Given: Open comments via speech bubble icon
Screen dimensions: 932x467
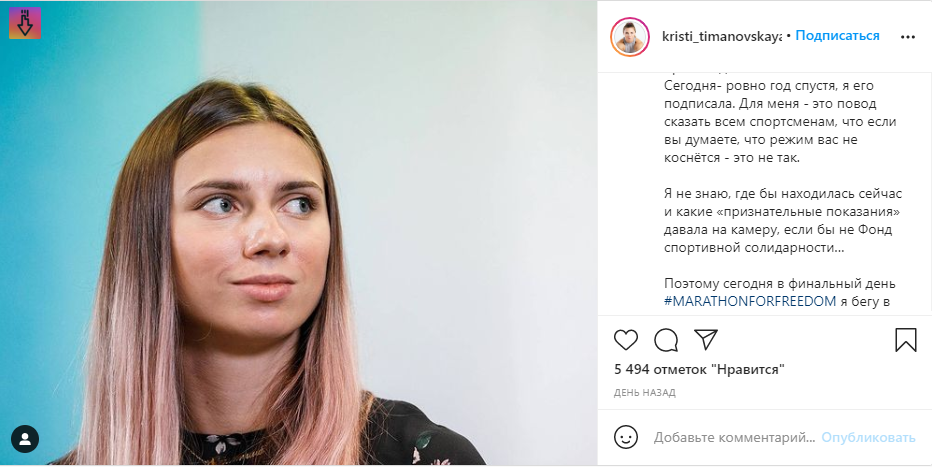Looking at the screenshot, I should (666, 340).
